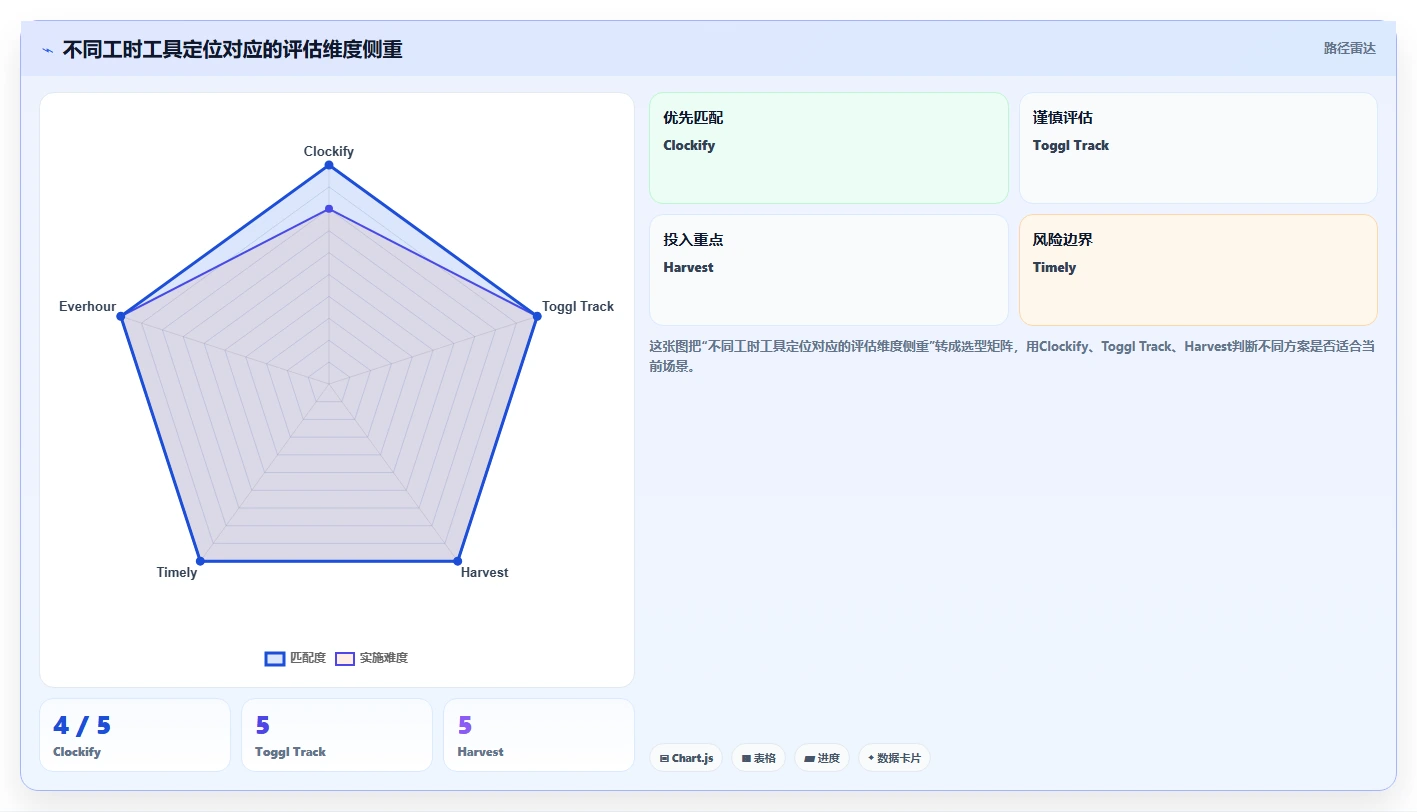Viewport: 1417px width, 812px height.
Task: Click the radar data point at Harvest
Action: pos(457,560)
